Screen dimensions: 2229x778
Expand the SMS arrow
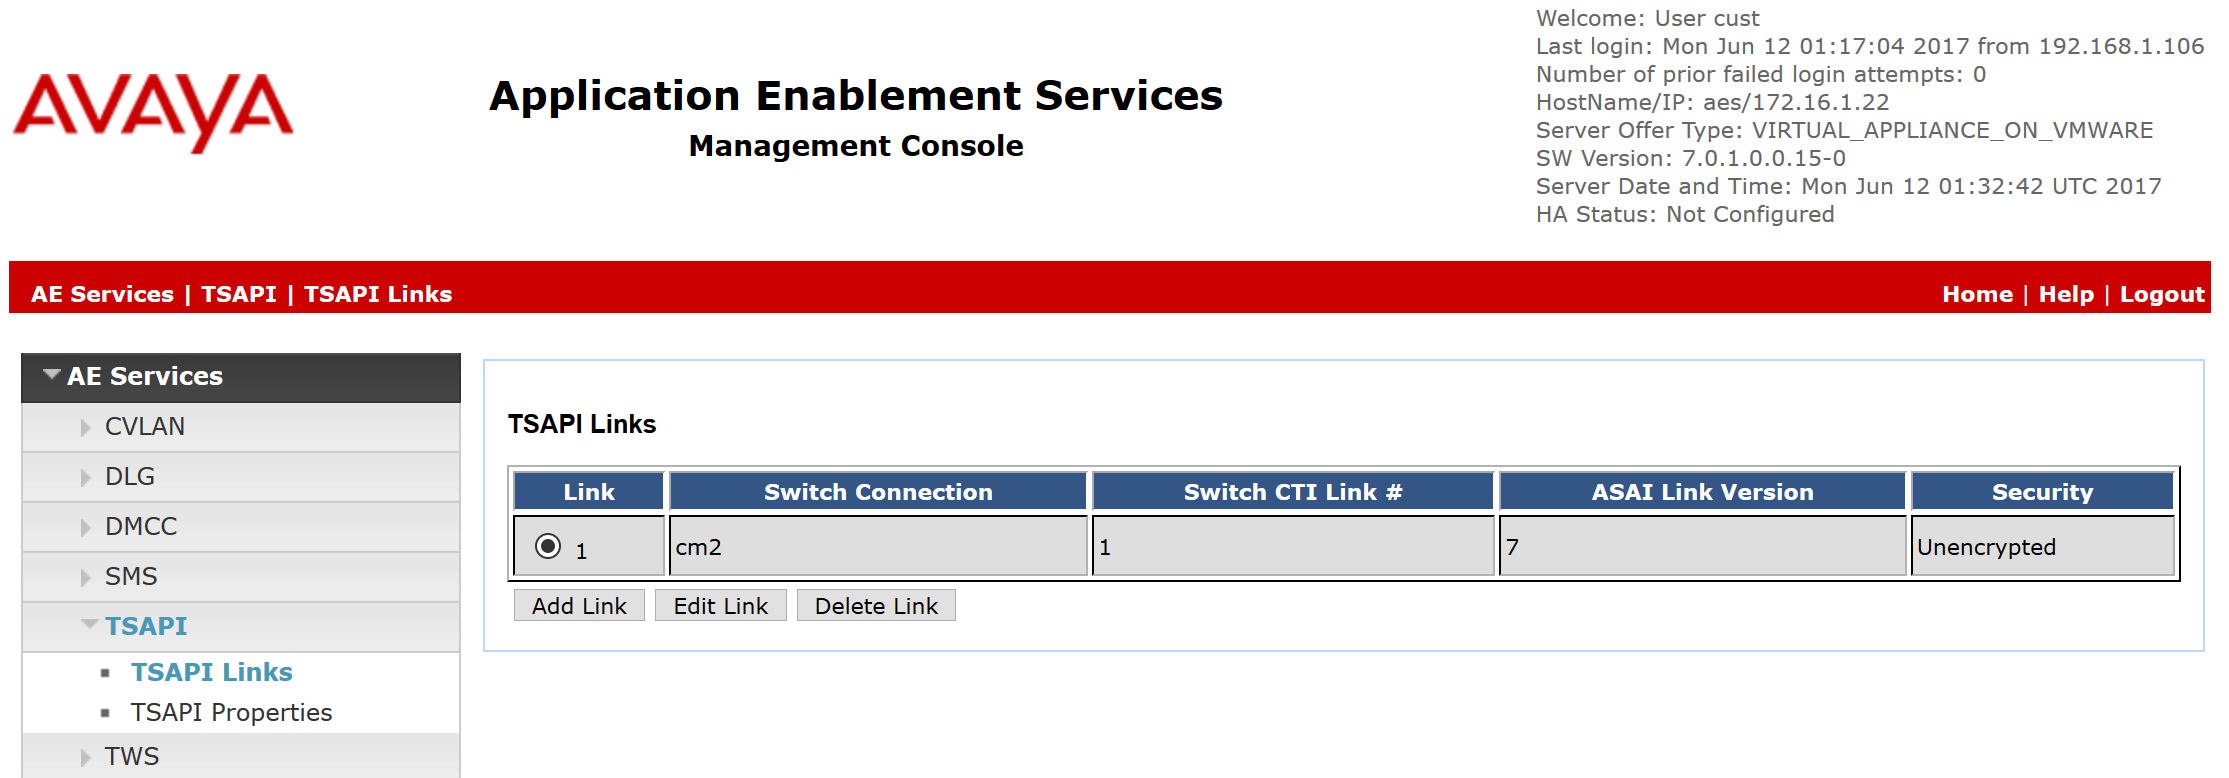pyautogui.click(x=86, y=577)
